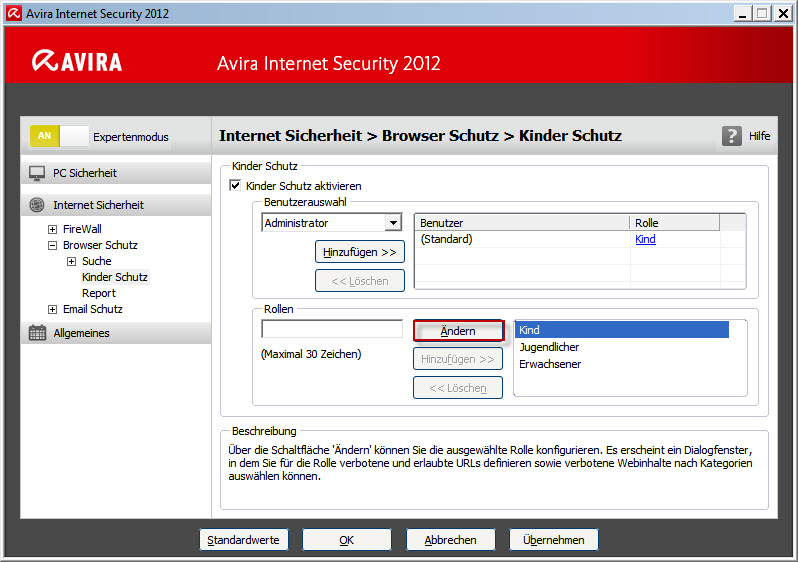Click the Internet Sicherheit globe icon
Image resolution: width=798 pixels, height=562 pixels.
click(37, 205)
